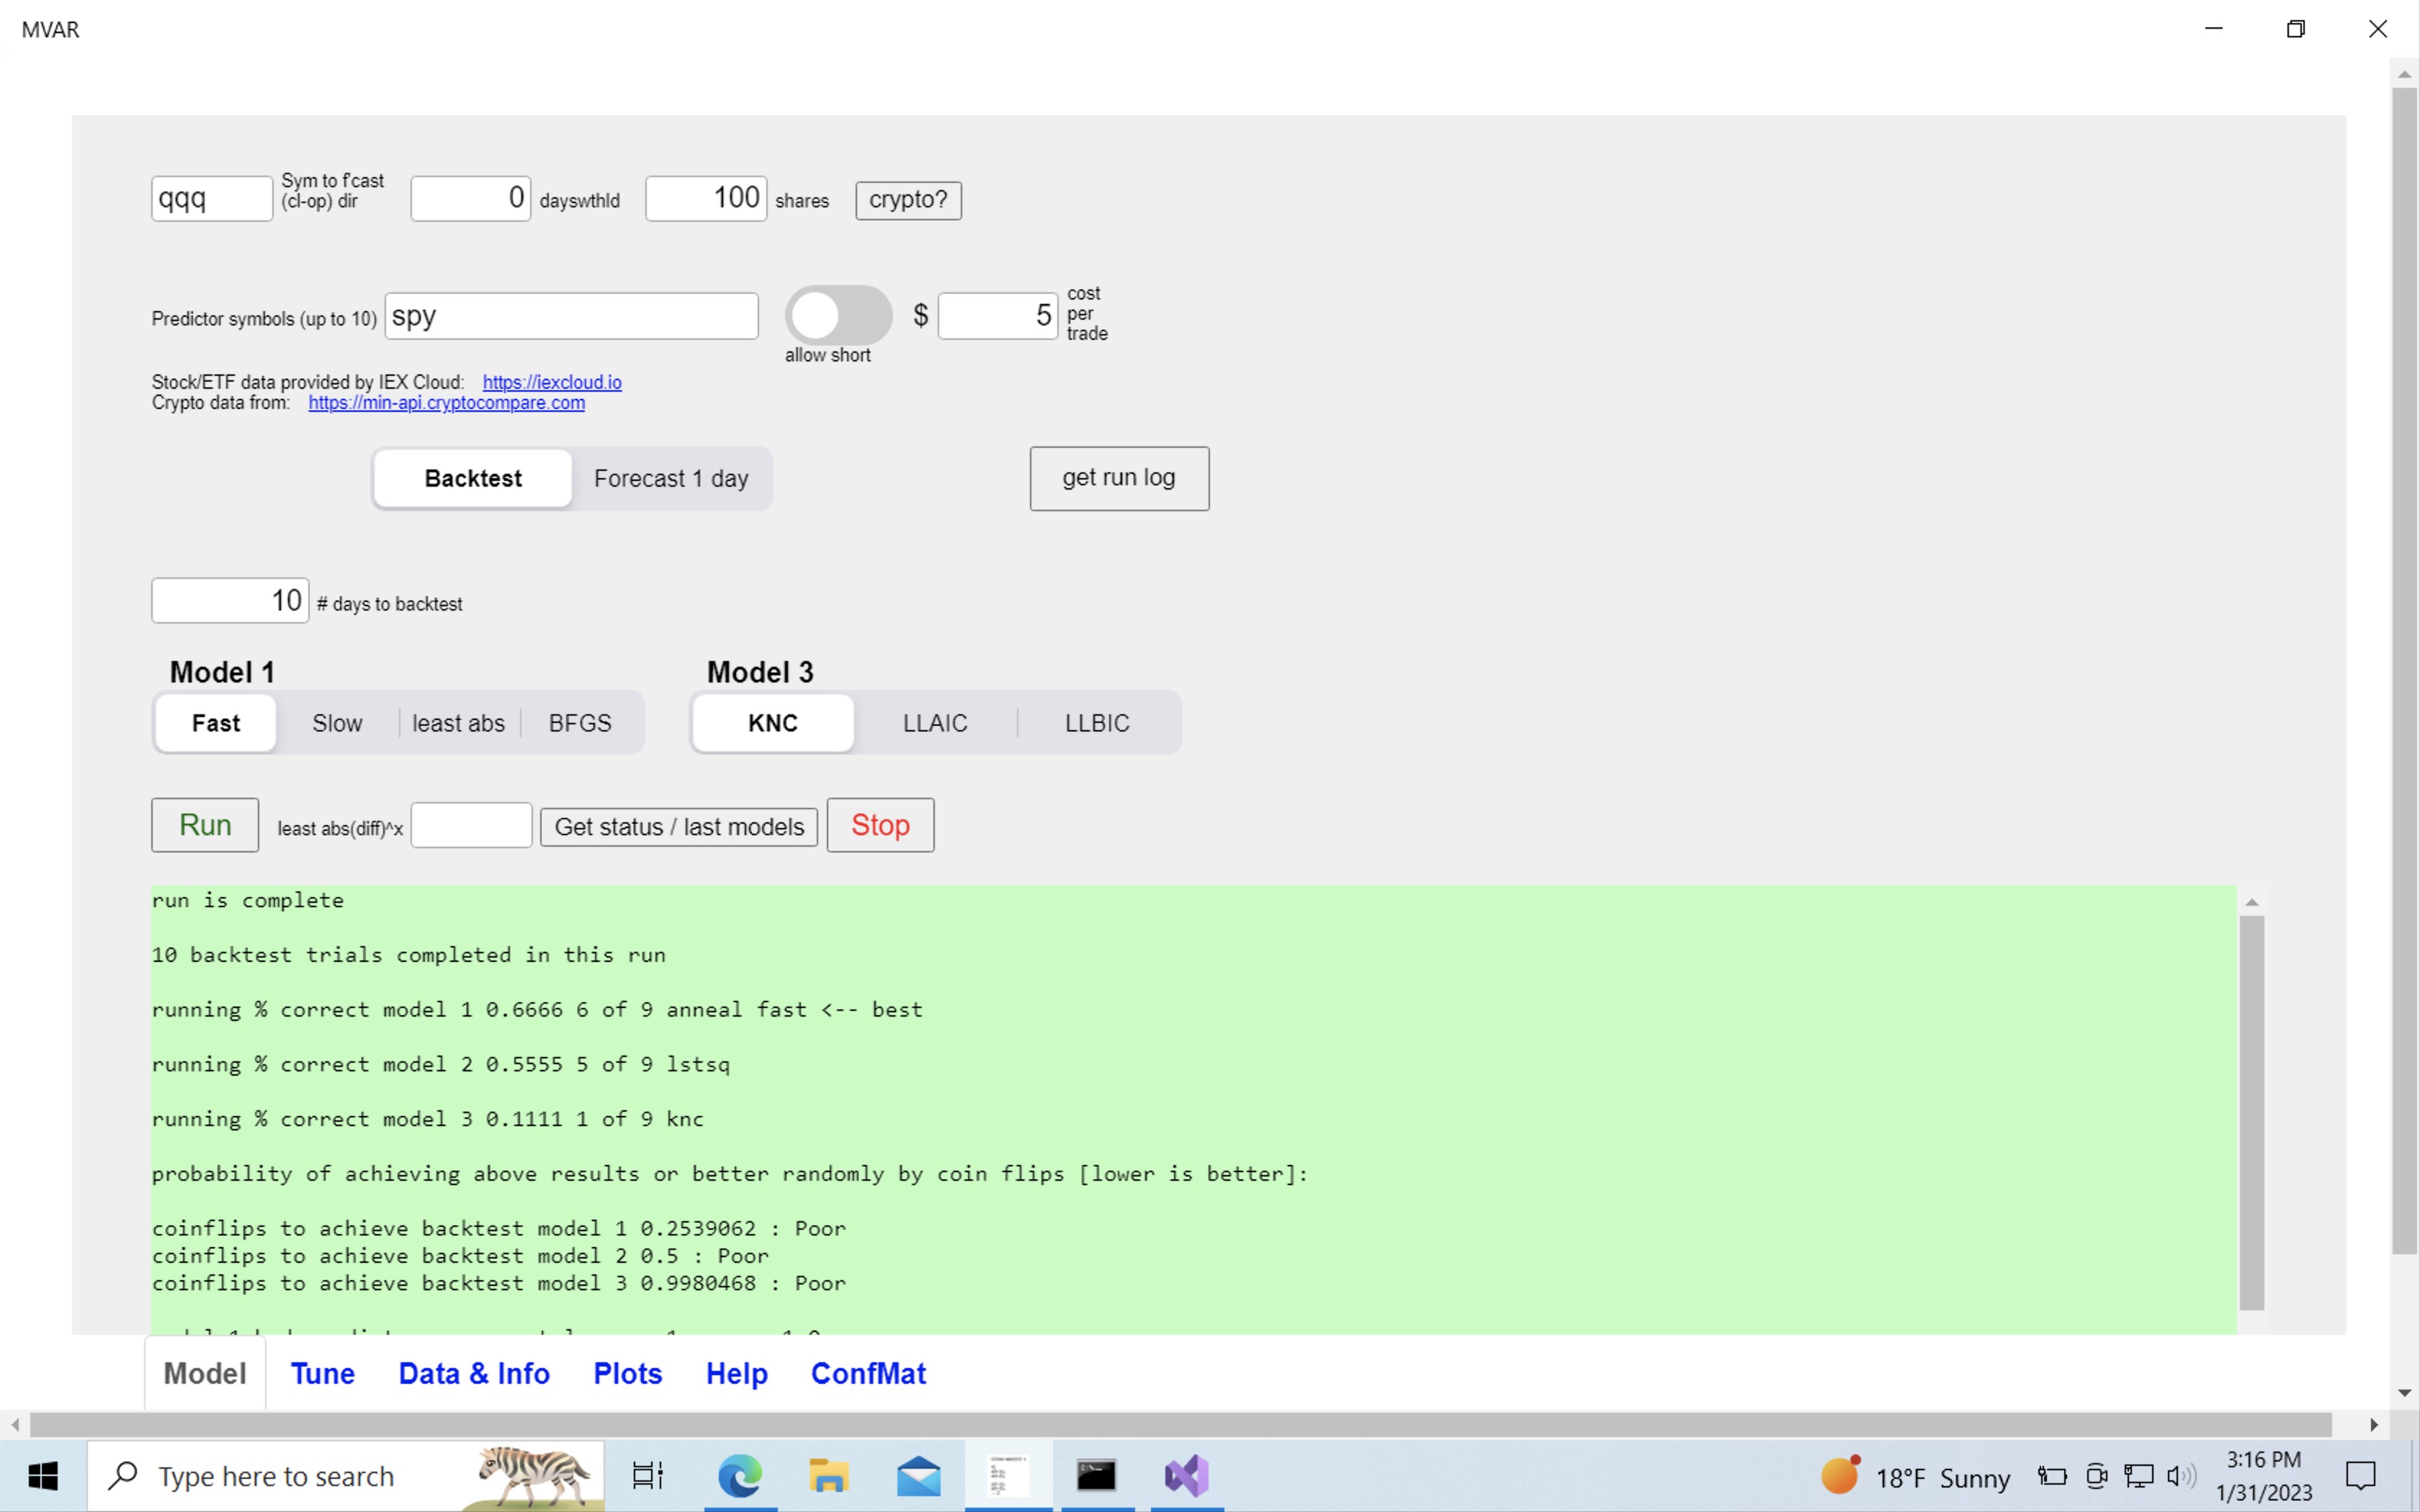The image size is (2420, 1512).
Task: Open Microsoft Edge from the taskbar
Action: point(740,1476)
